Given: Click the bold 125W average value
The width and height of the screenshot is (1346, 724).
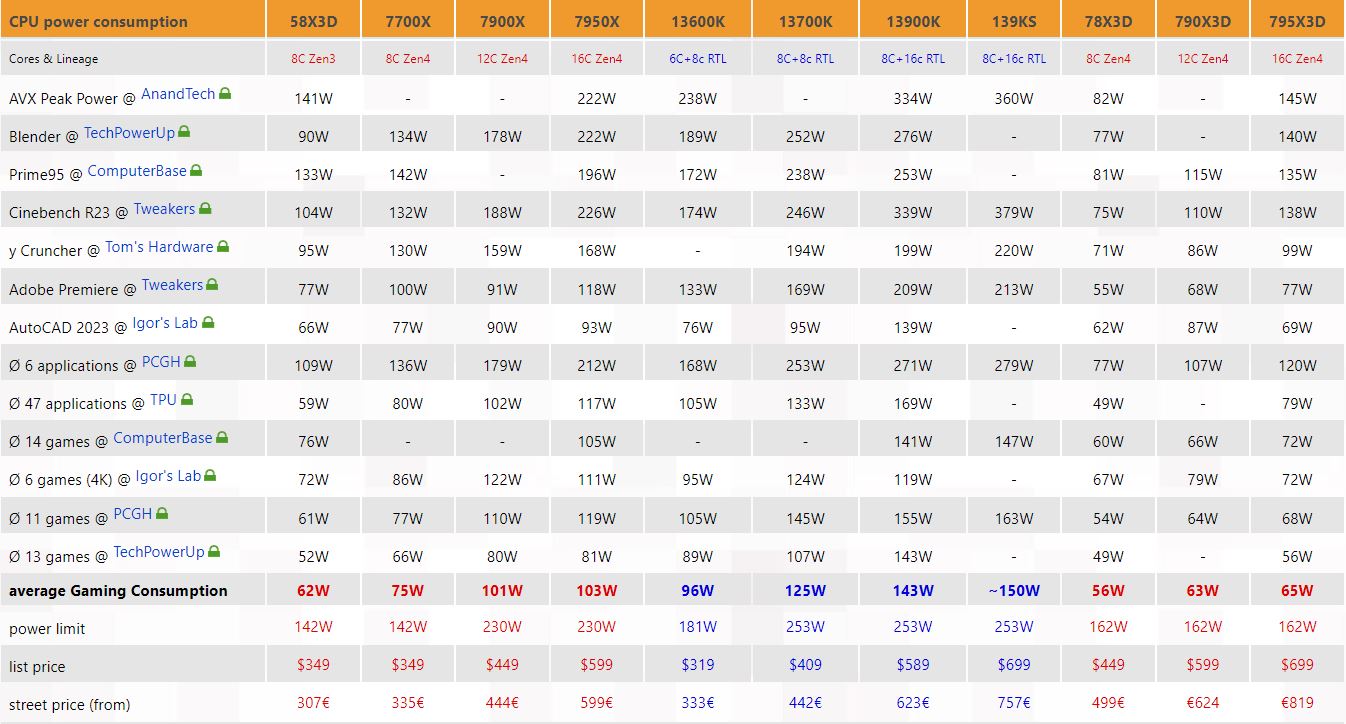Looking at the screenshot, I should (x=805, y=590).
